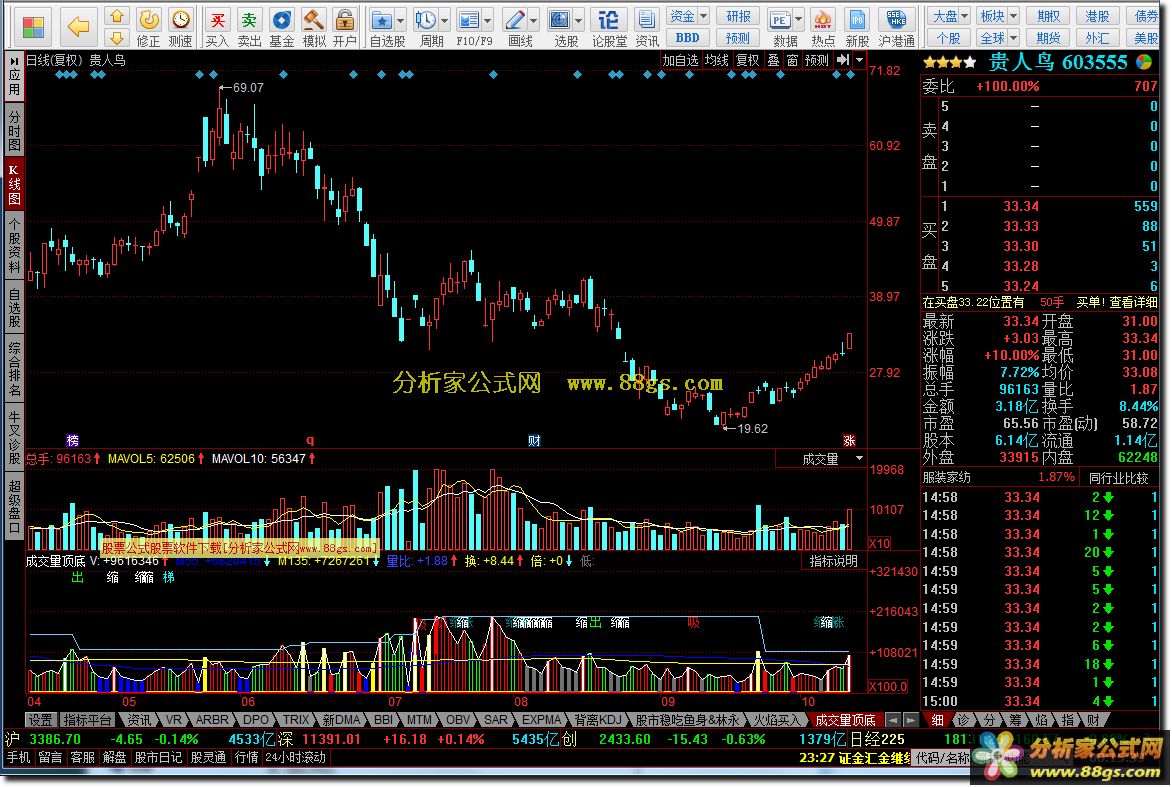
Task: Click the 指标说明 indicator description button
Action: coord(833,561)
